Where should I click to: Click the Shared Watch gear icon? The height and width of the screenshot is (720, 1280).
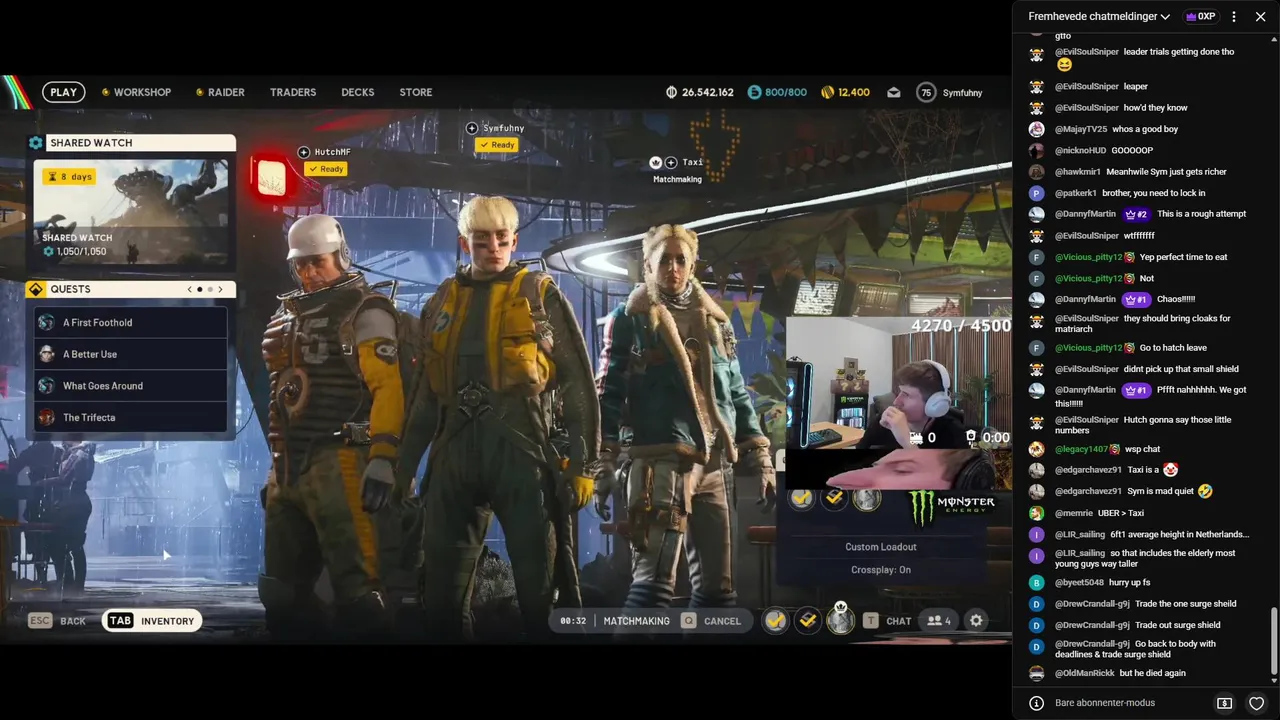point(36,143)
